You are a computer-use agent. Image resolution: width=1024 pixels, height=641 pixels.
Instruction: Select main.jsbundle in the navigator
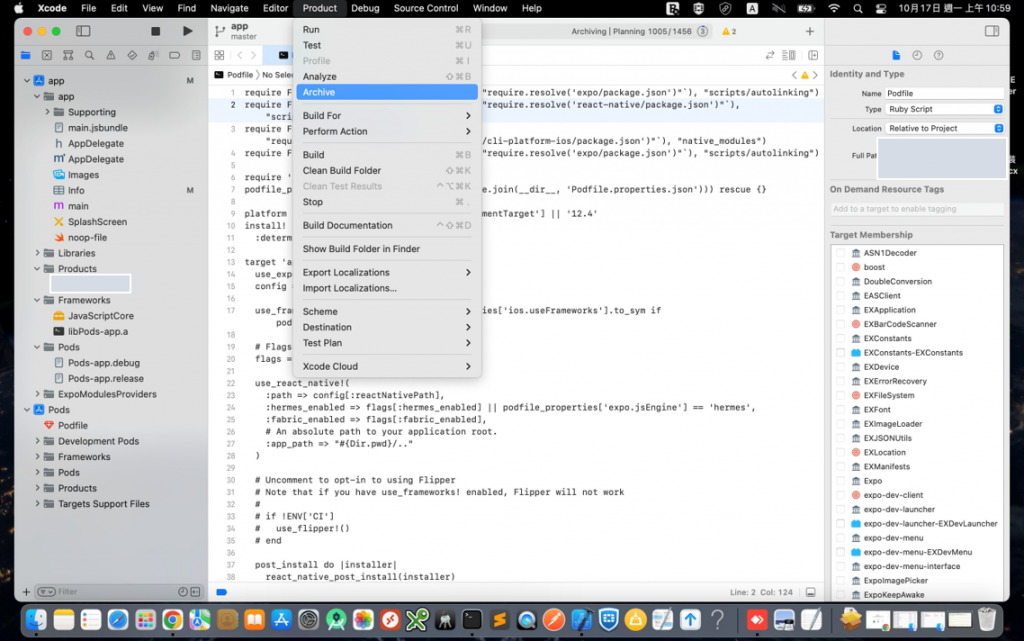pos(98,127)
